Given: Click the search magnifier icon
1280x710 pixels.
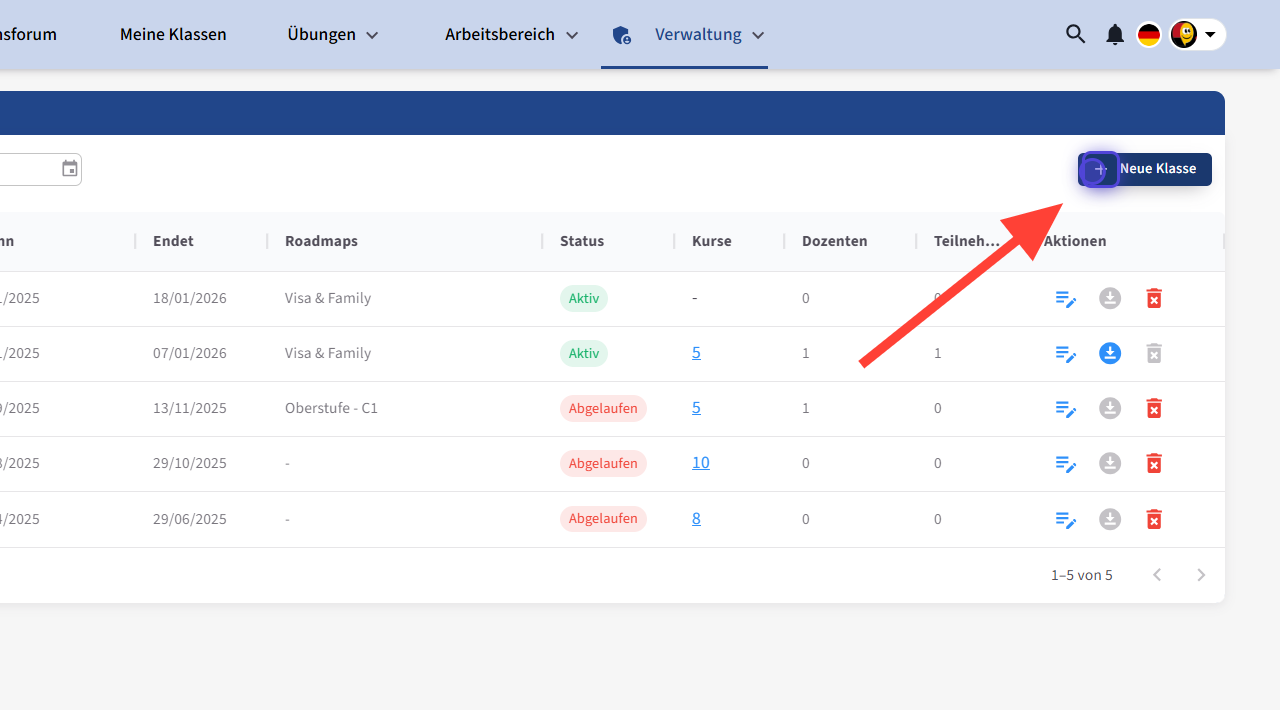Looking at the screenshot, I should point(1075,34).
